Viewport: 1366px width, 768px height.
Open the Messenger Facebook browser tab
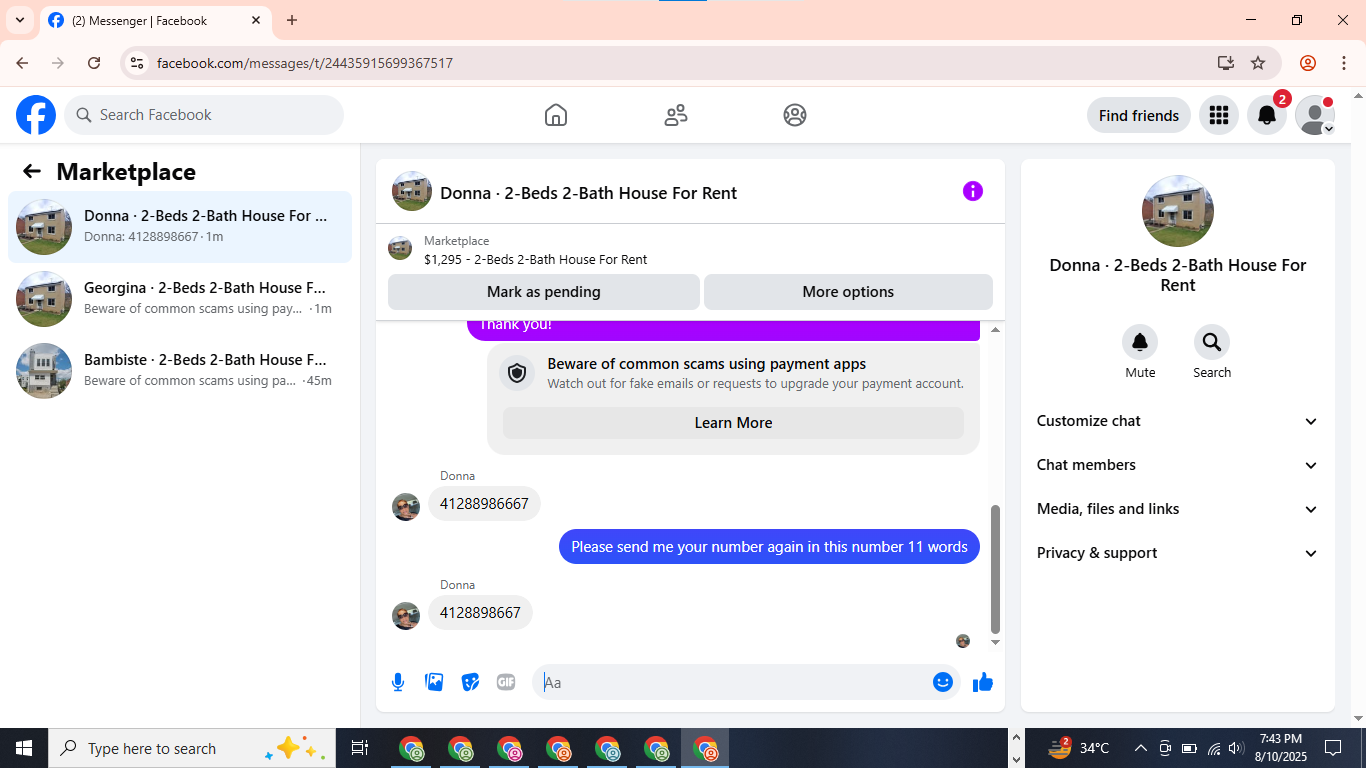click(x=155, y=20)
